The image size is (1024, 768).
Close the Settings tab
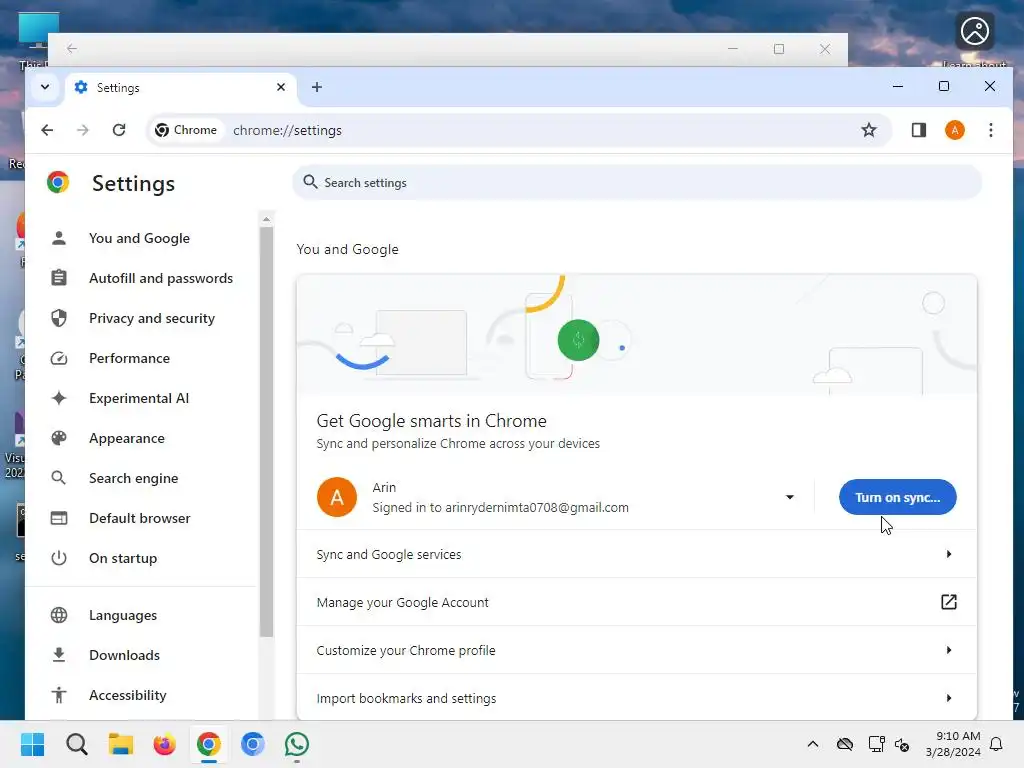pos(281,87)
